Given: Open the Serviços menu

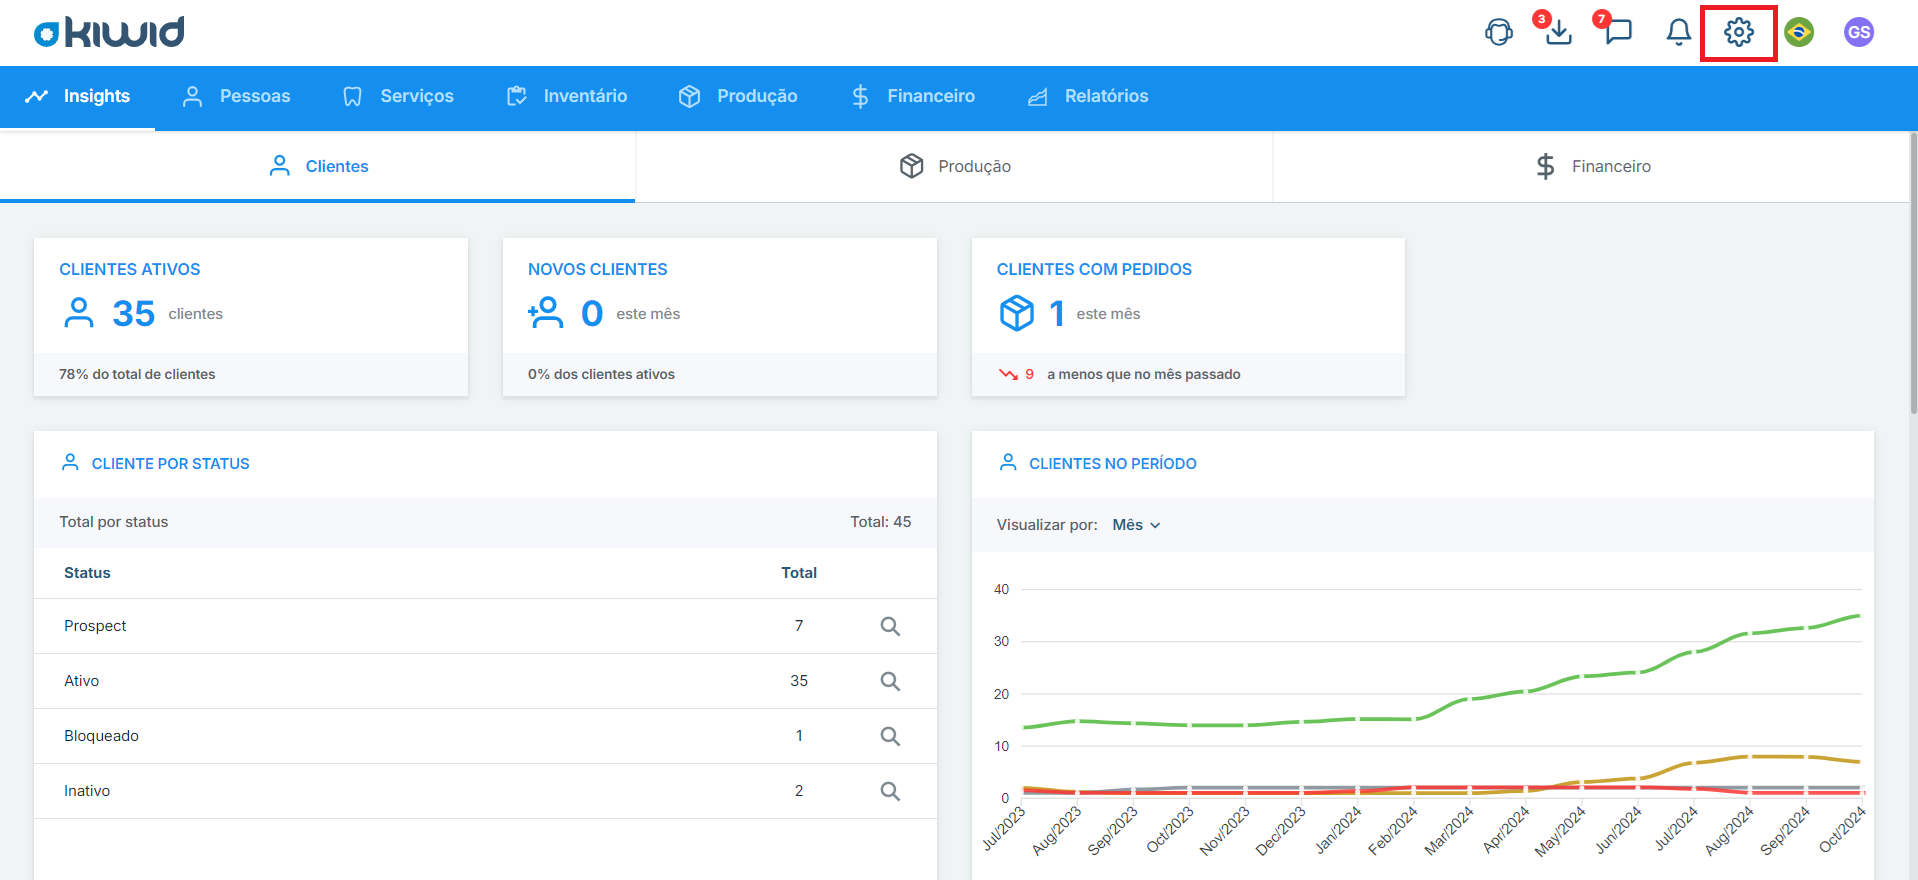Looking at the screenshot, I should pyautogui.click(x=397, y=96).
